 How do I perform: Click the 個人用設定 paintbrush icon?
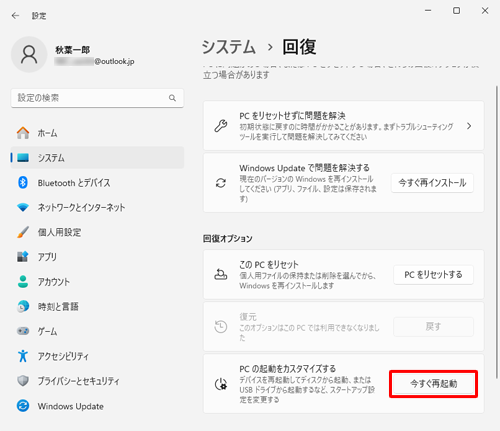(x=23, y=232)
